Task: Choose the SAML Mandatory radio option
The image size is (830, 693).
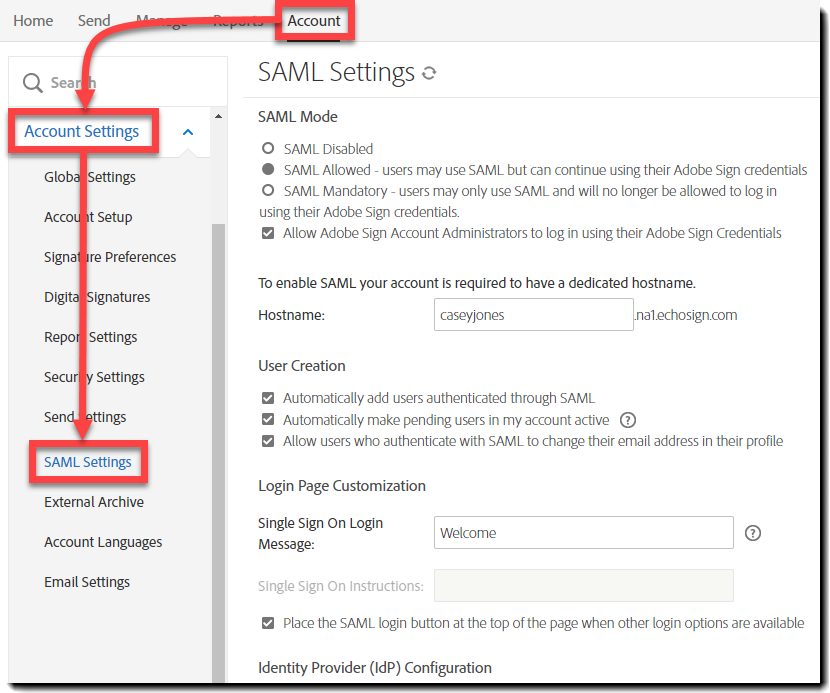Action: point(268,190)
